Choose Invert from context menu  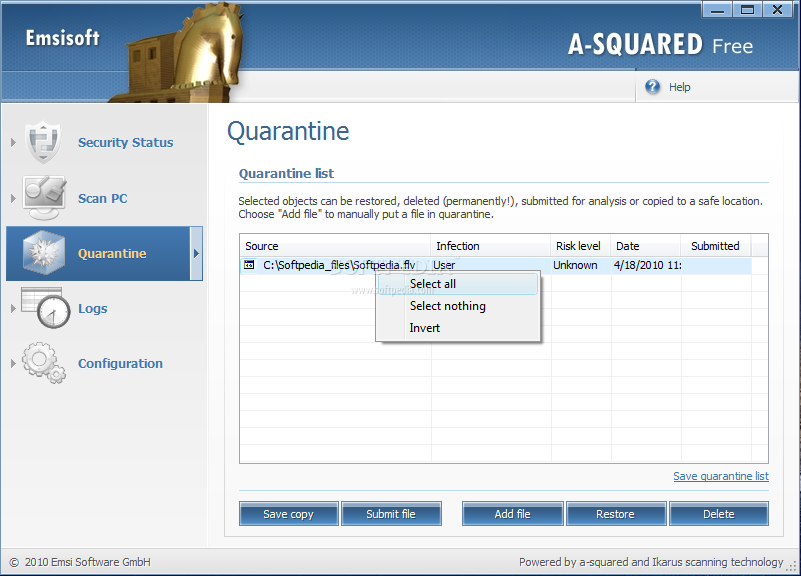[425, 328]
